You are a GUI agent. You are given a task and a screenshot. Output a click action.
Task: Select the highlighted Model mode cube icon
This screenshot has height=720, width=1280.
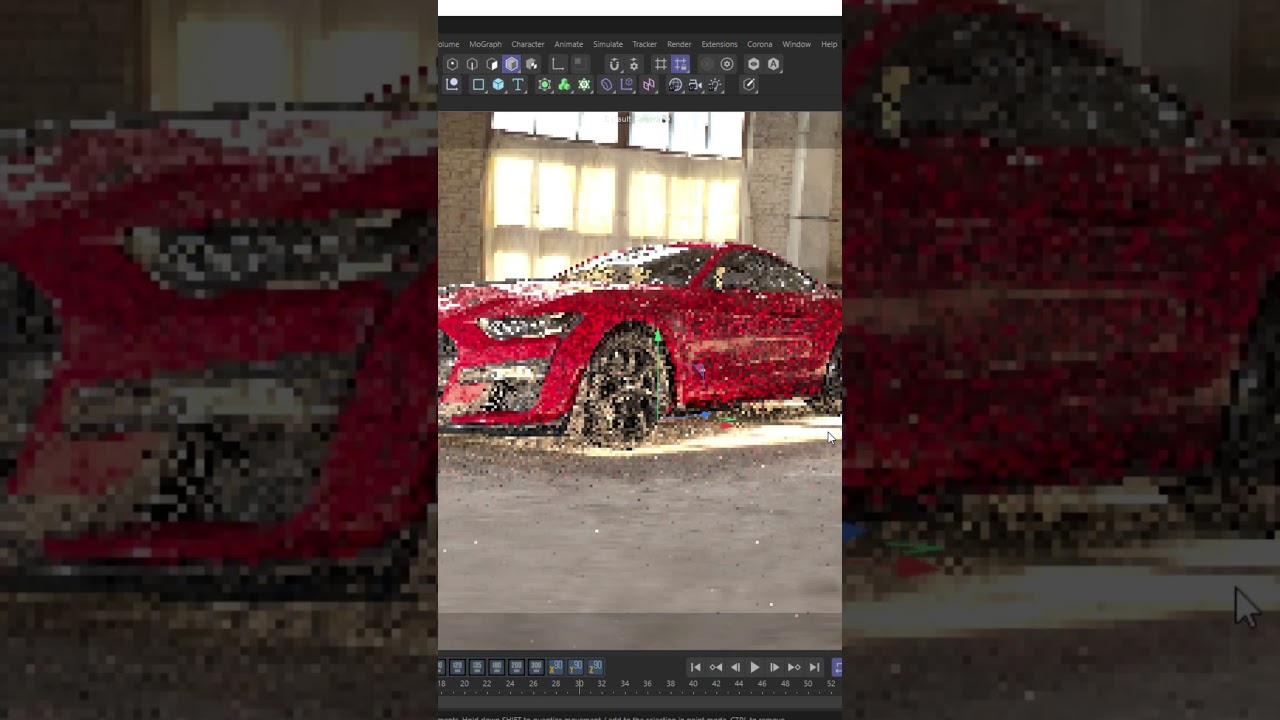tap(511, 64)
